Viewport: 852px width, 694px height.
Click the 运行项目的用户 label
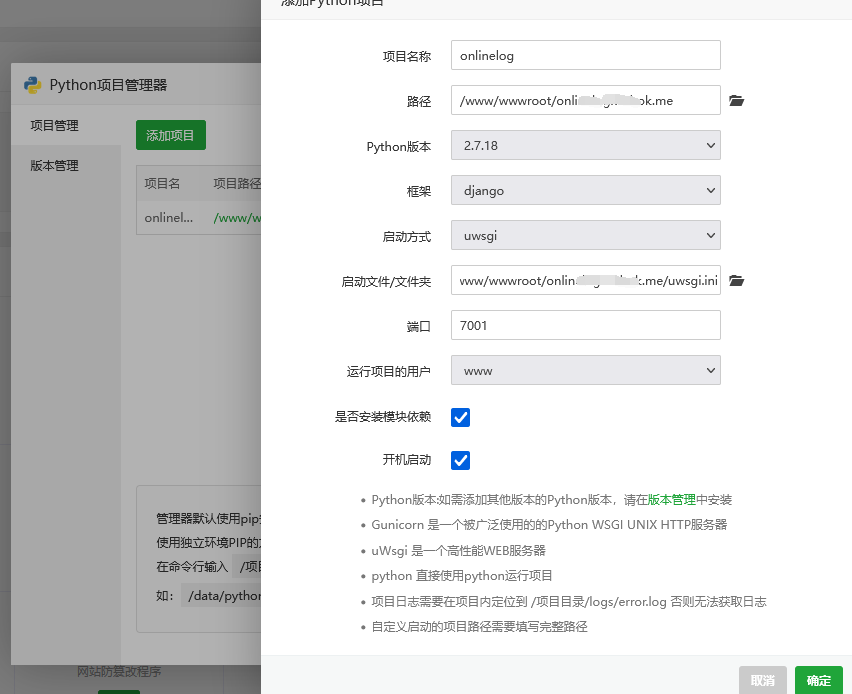(389, 372)
